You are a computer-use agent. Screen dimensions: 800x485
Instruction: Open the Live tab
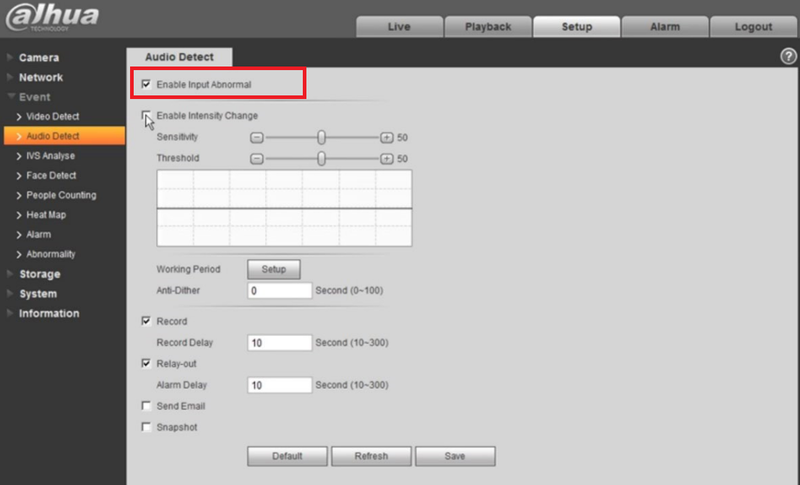[x=399, y=27]
